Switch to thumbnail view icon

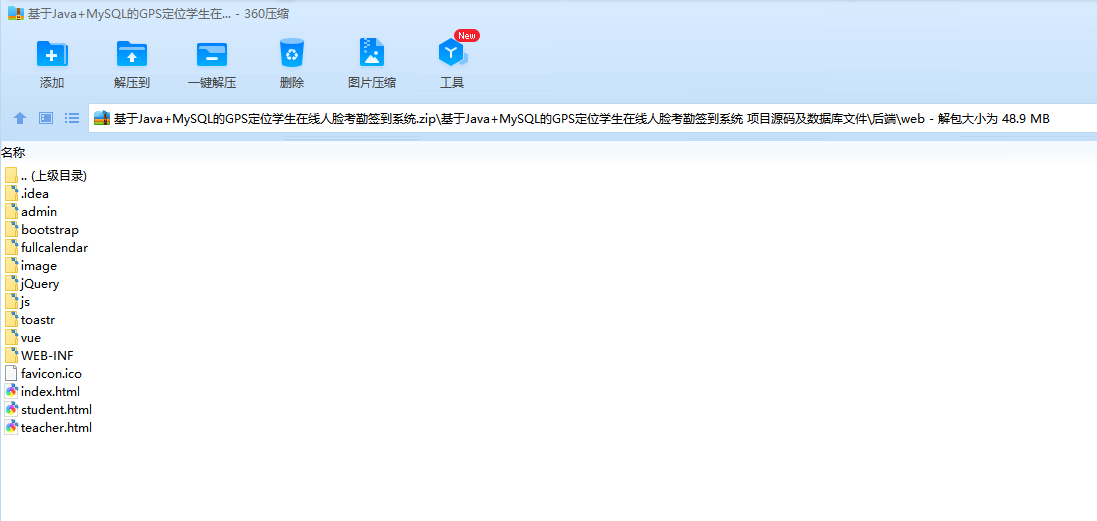45,118
